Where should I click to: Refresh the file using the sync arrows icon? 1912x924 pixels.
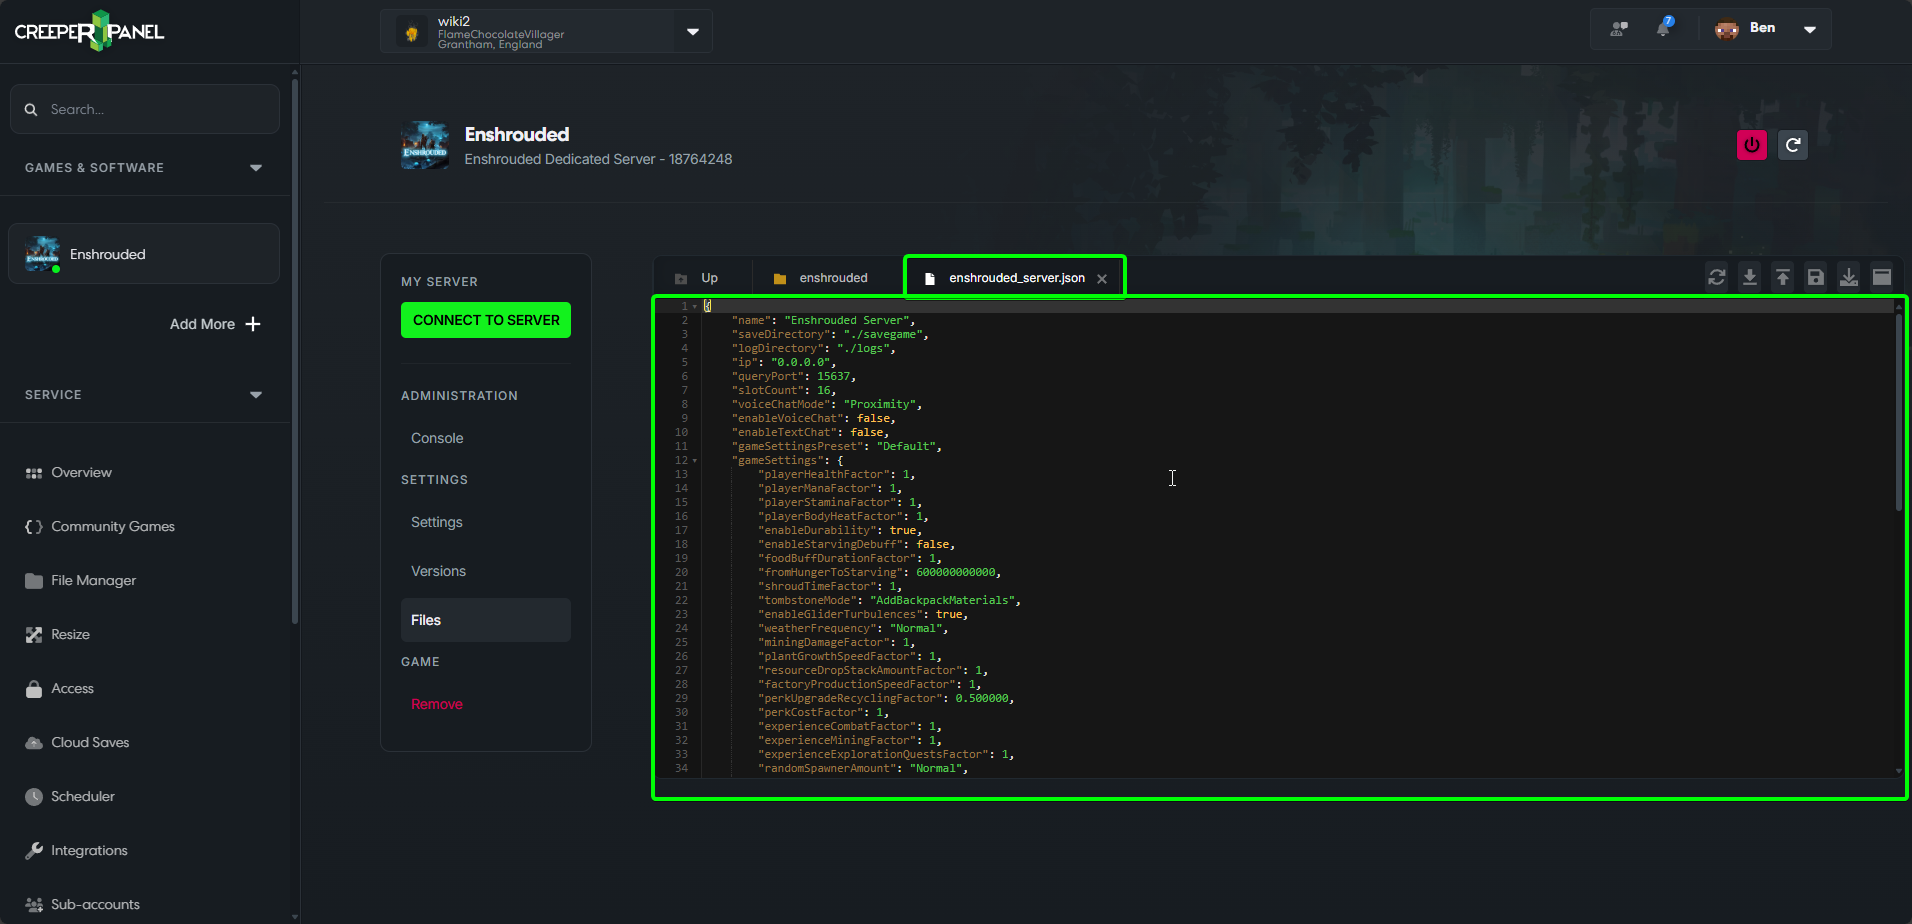pyautogui.click(x=1717, y=277)
